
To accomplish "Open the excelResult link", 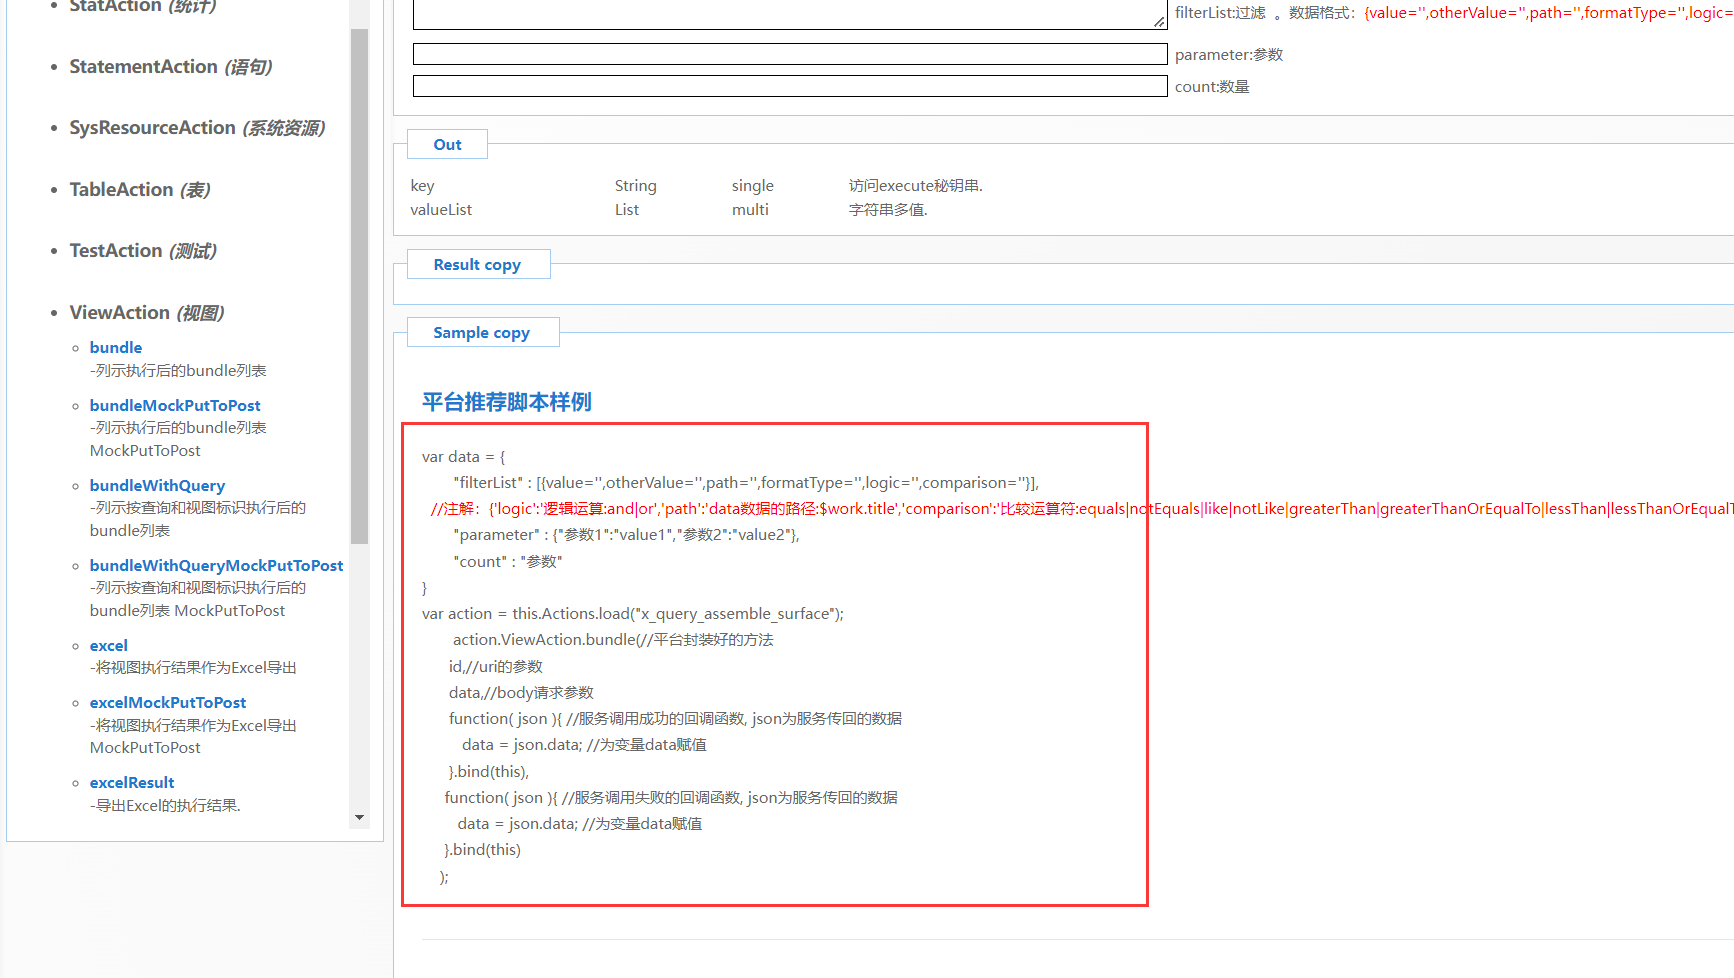I will click(131, 782).
